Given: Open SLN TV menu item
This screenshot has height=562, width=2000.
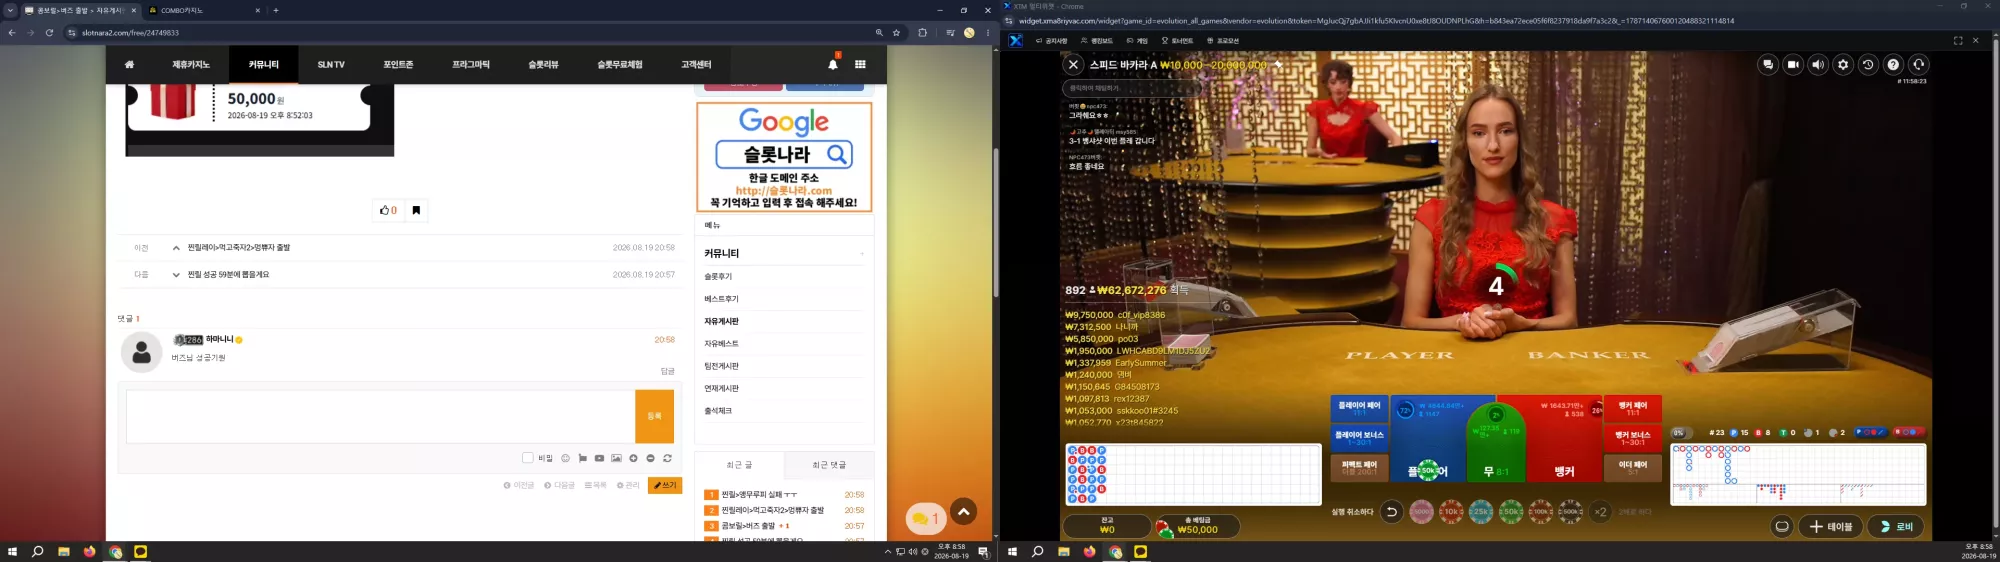Looking at the screenshot, I should tap(331, 64).
